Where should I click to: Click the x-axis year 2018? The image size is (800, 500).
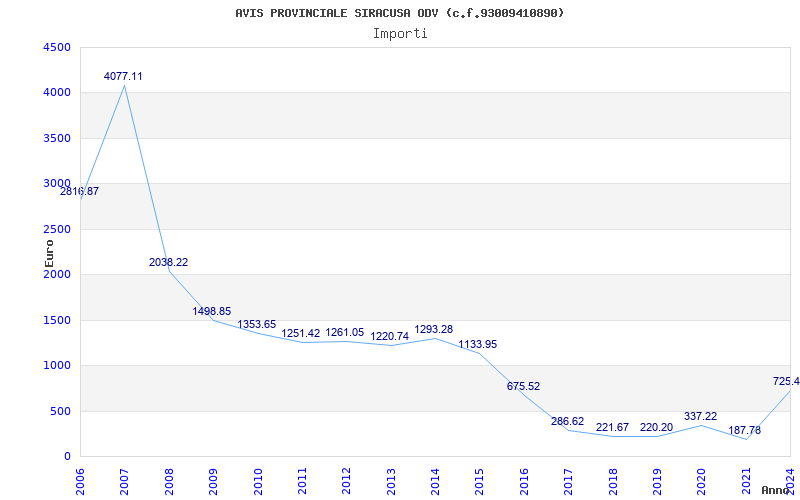click(x=613, y=482)
